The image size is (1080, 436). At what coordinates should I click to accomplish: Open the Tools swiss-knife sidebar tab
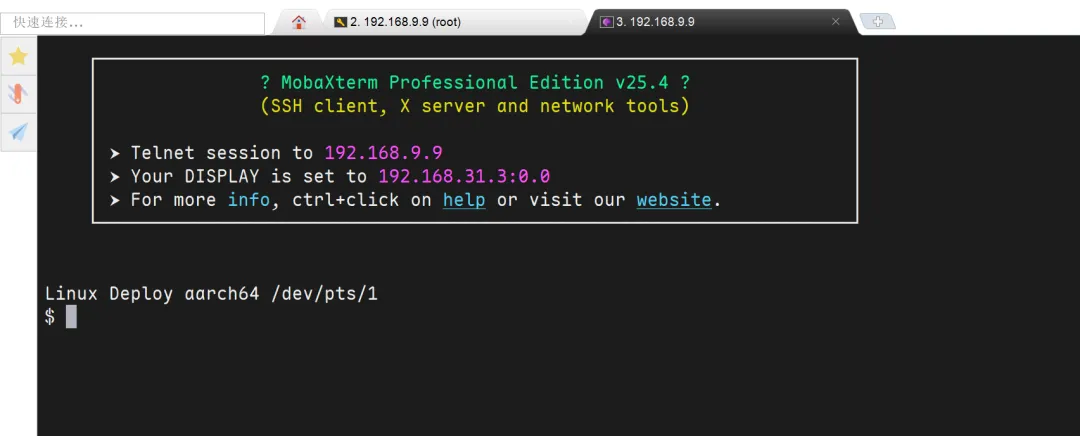pyautogui.click(x=18, y=94)
